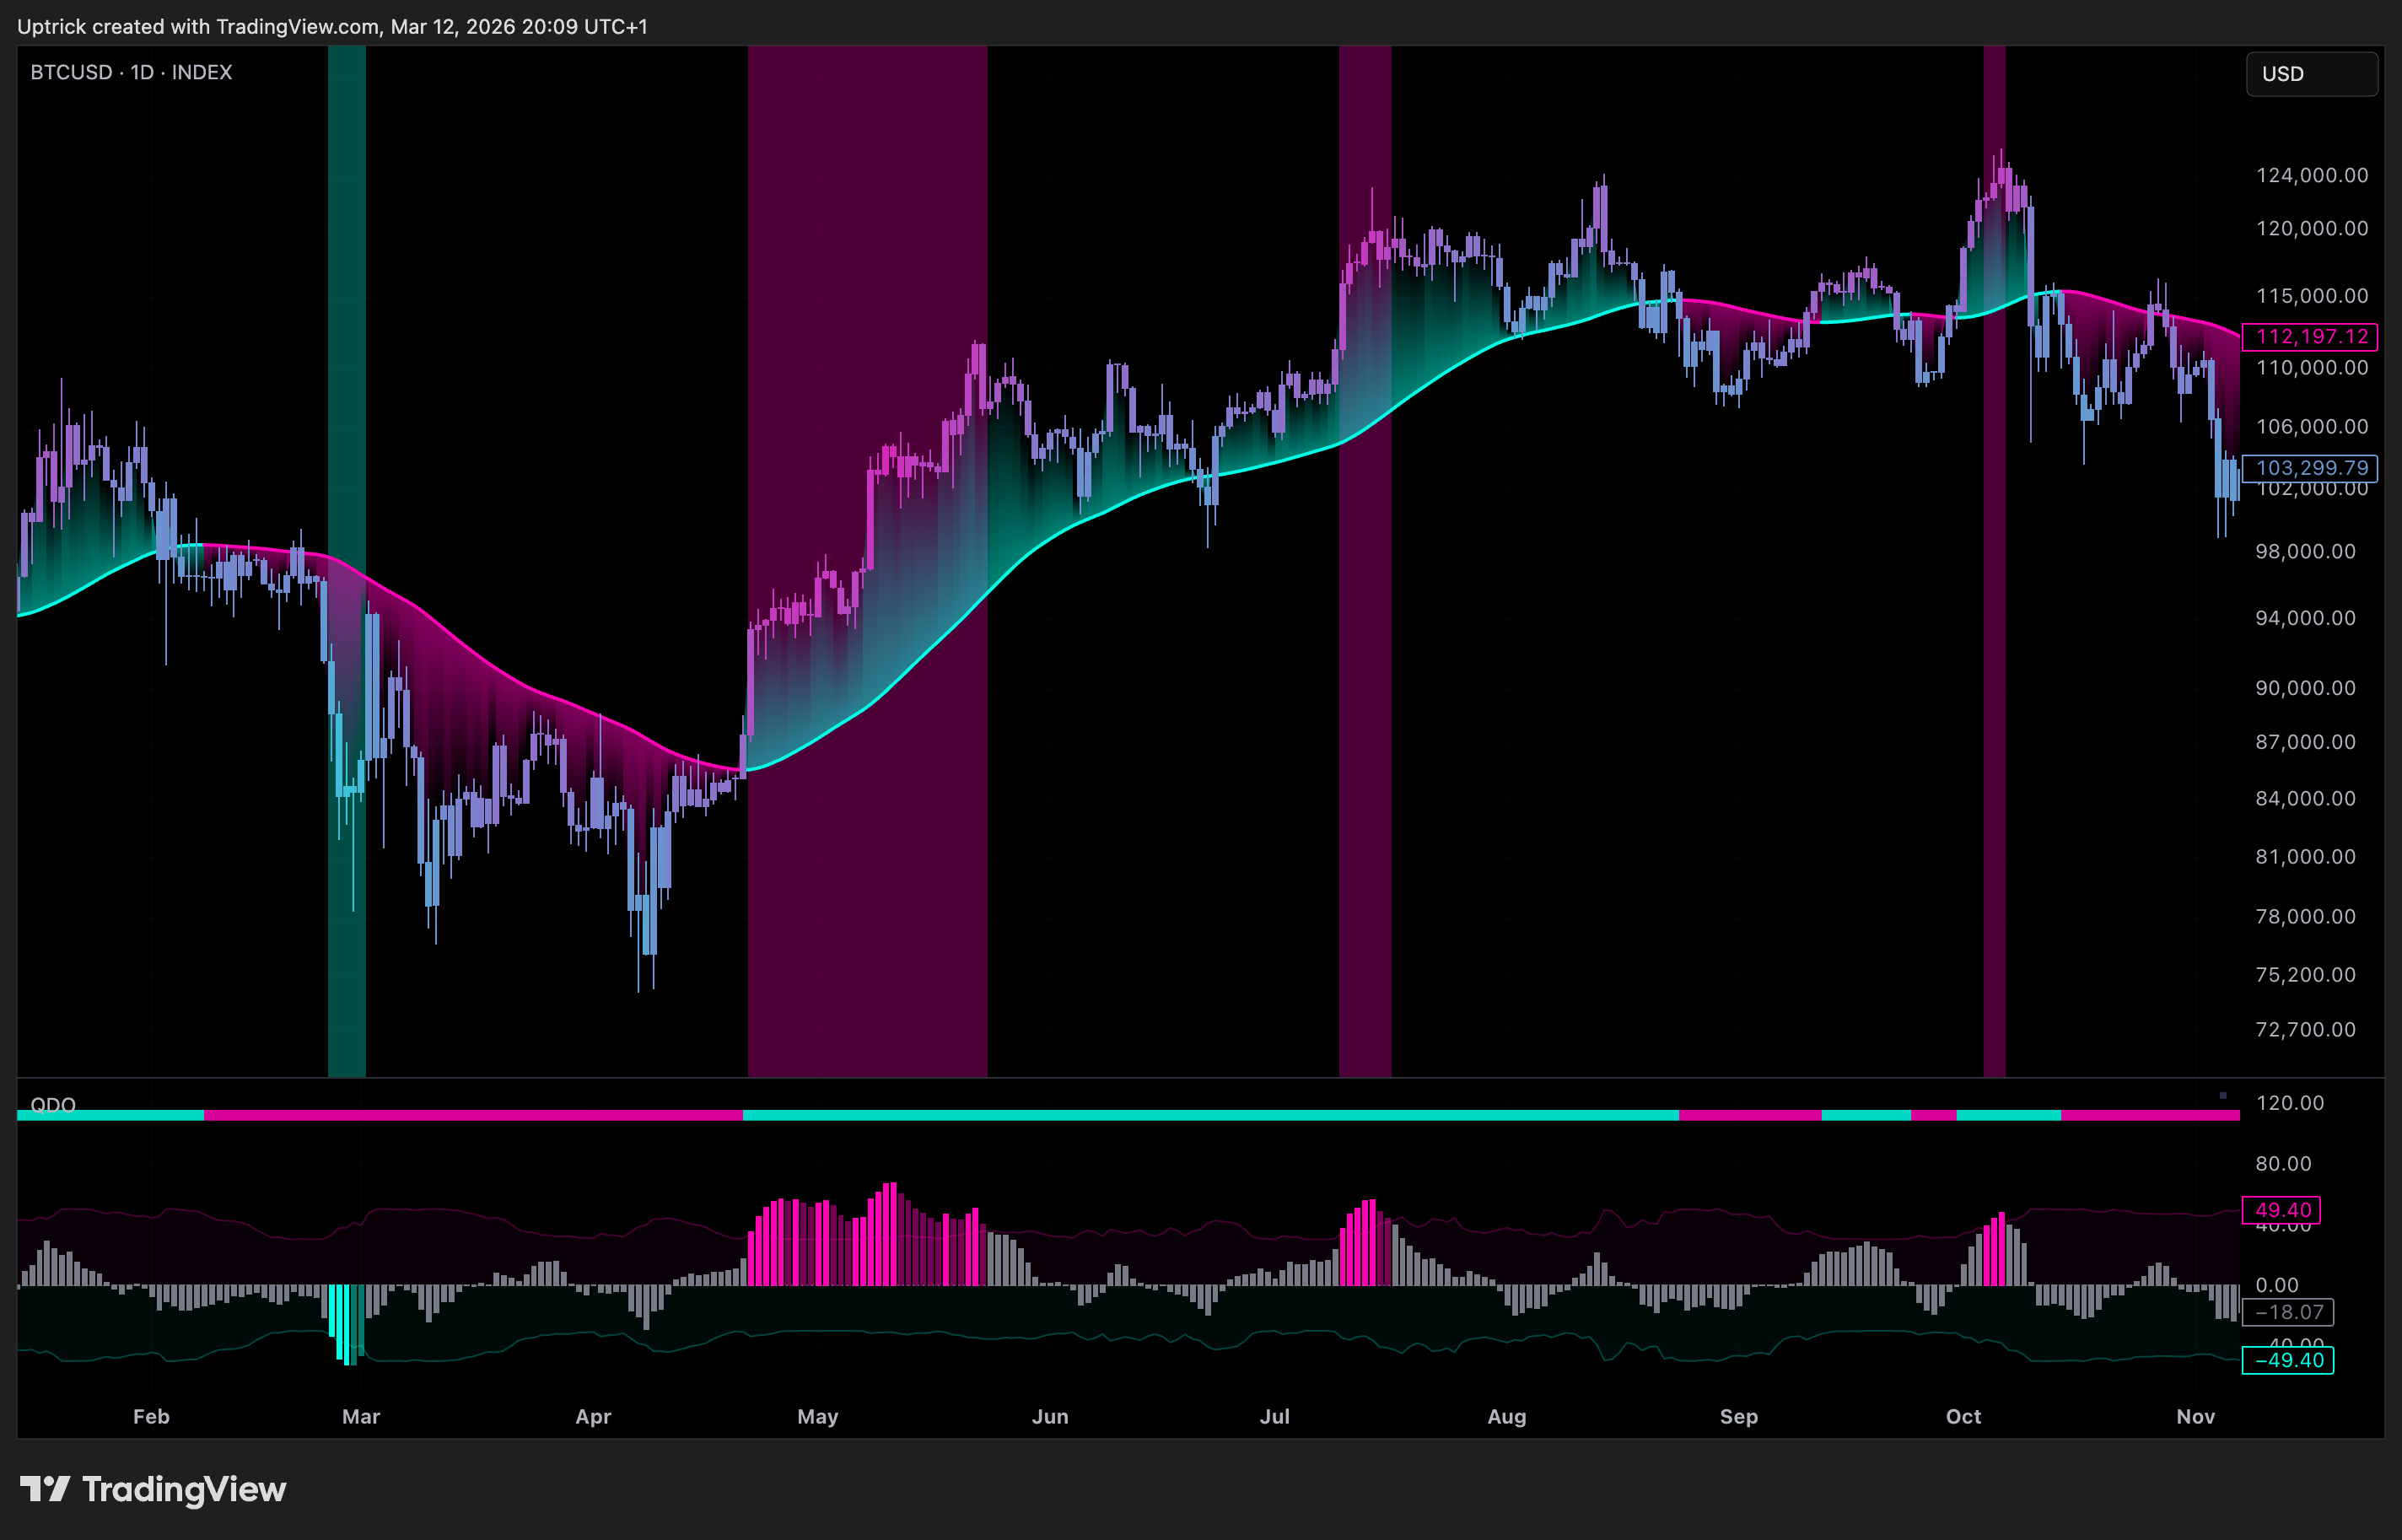Viewport: 2402px width, 1540px height.
Task: Click the 110,000.00 price axis value
Action: tap(2312, 367)
